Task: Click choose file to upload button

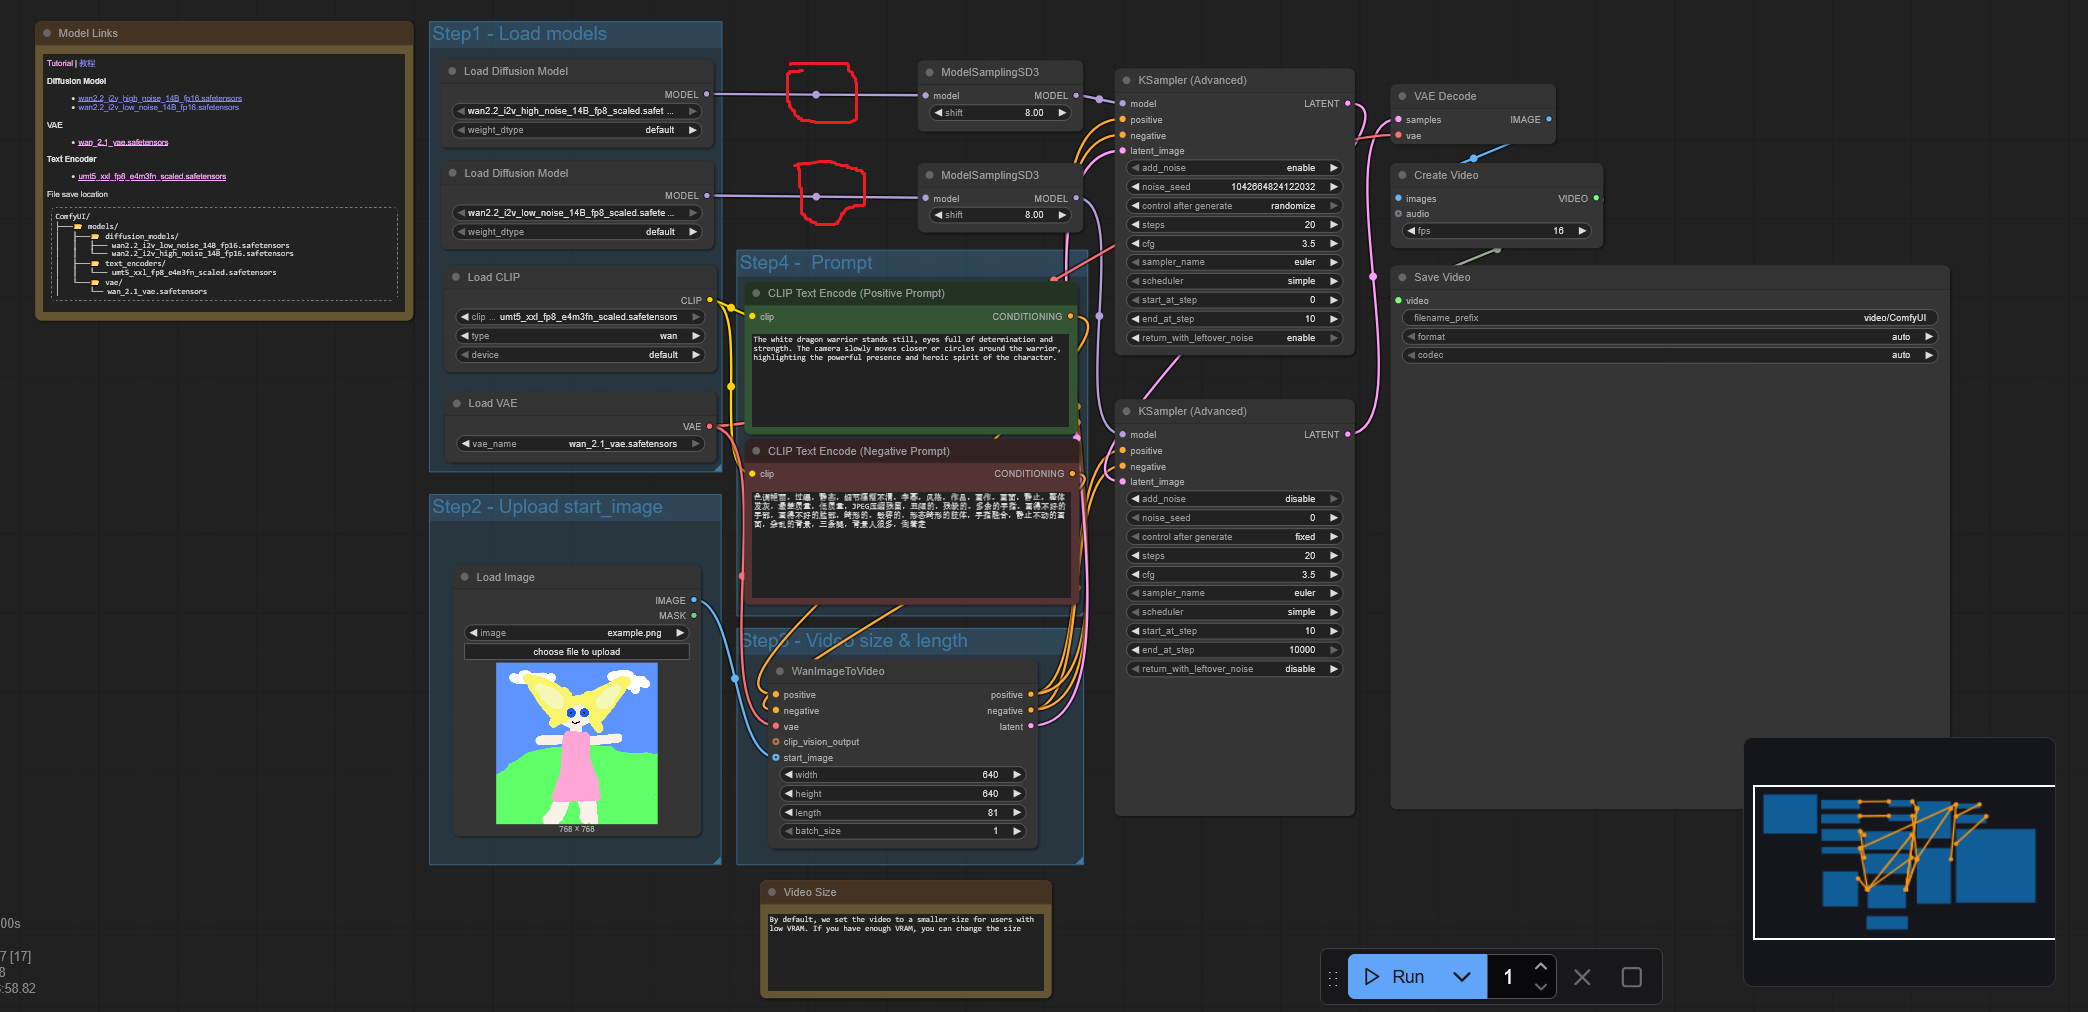Action: tap(577, 652)
